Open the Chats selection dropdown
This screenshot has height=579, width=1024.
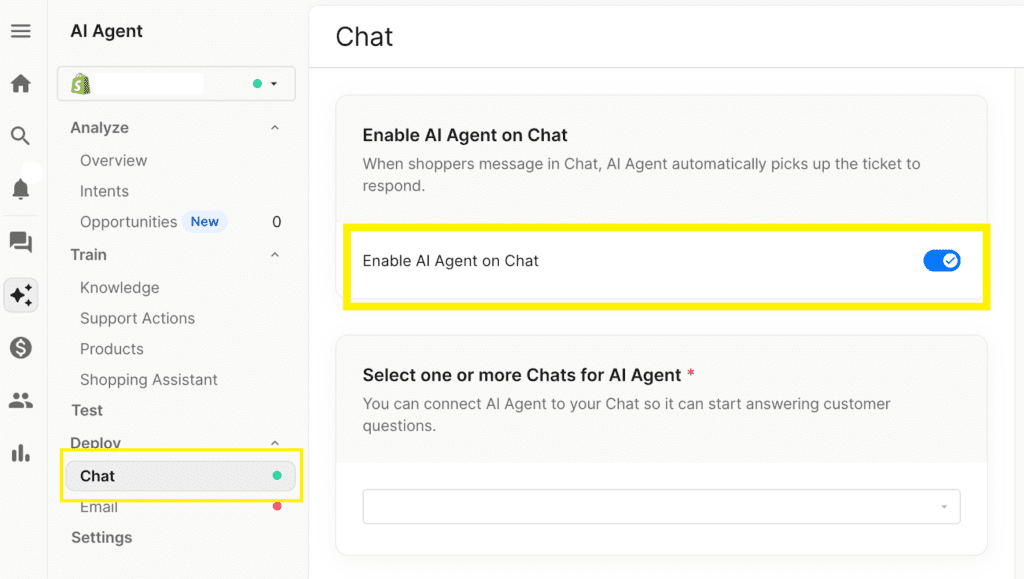pyautogui.click(x=660, y=507)
